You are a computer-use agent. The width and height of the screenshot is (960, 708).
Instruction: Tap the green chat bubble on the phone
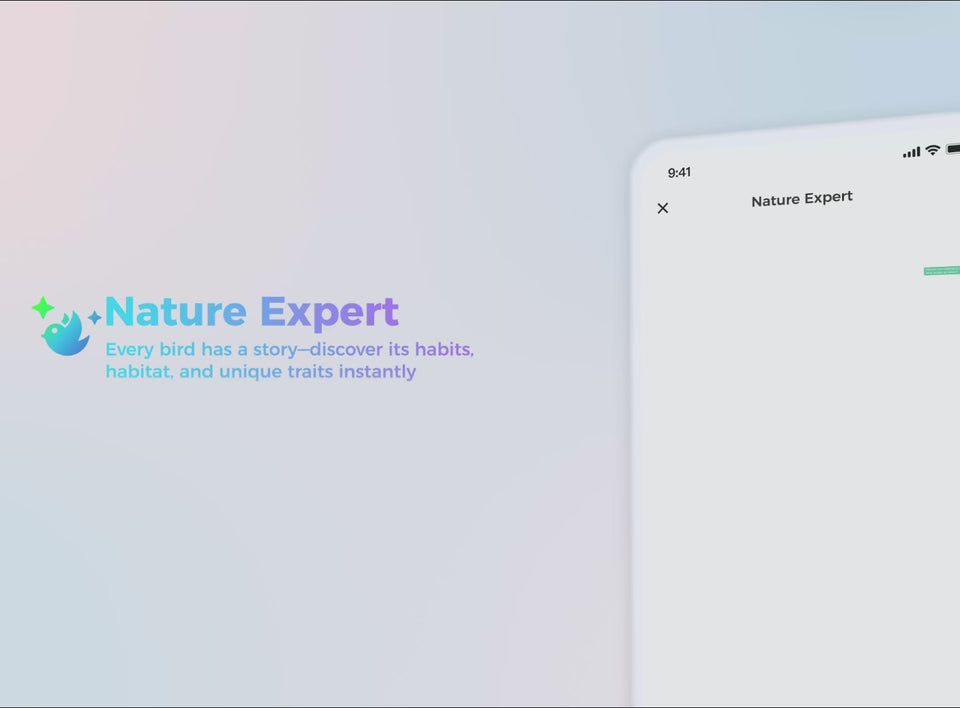pyautogui.click(x=942, y=271)
